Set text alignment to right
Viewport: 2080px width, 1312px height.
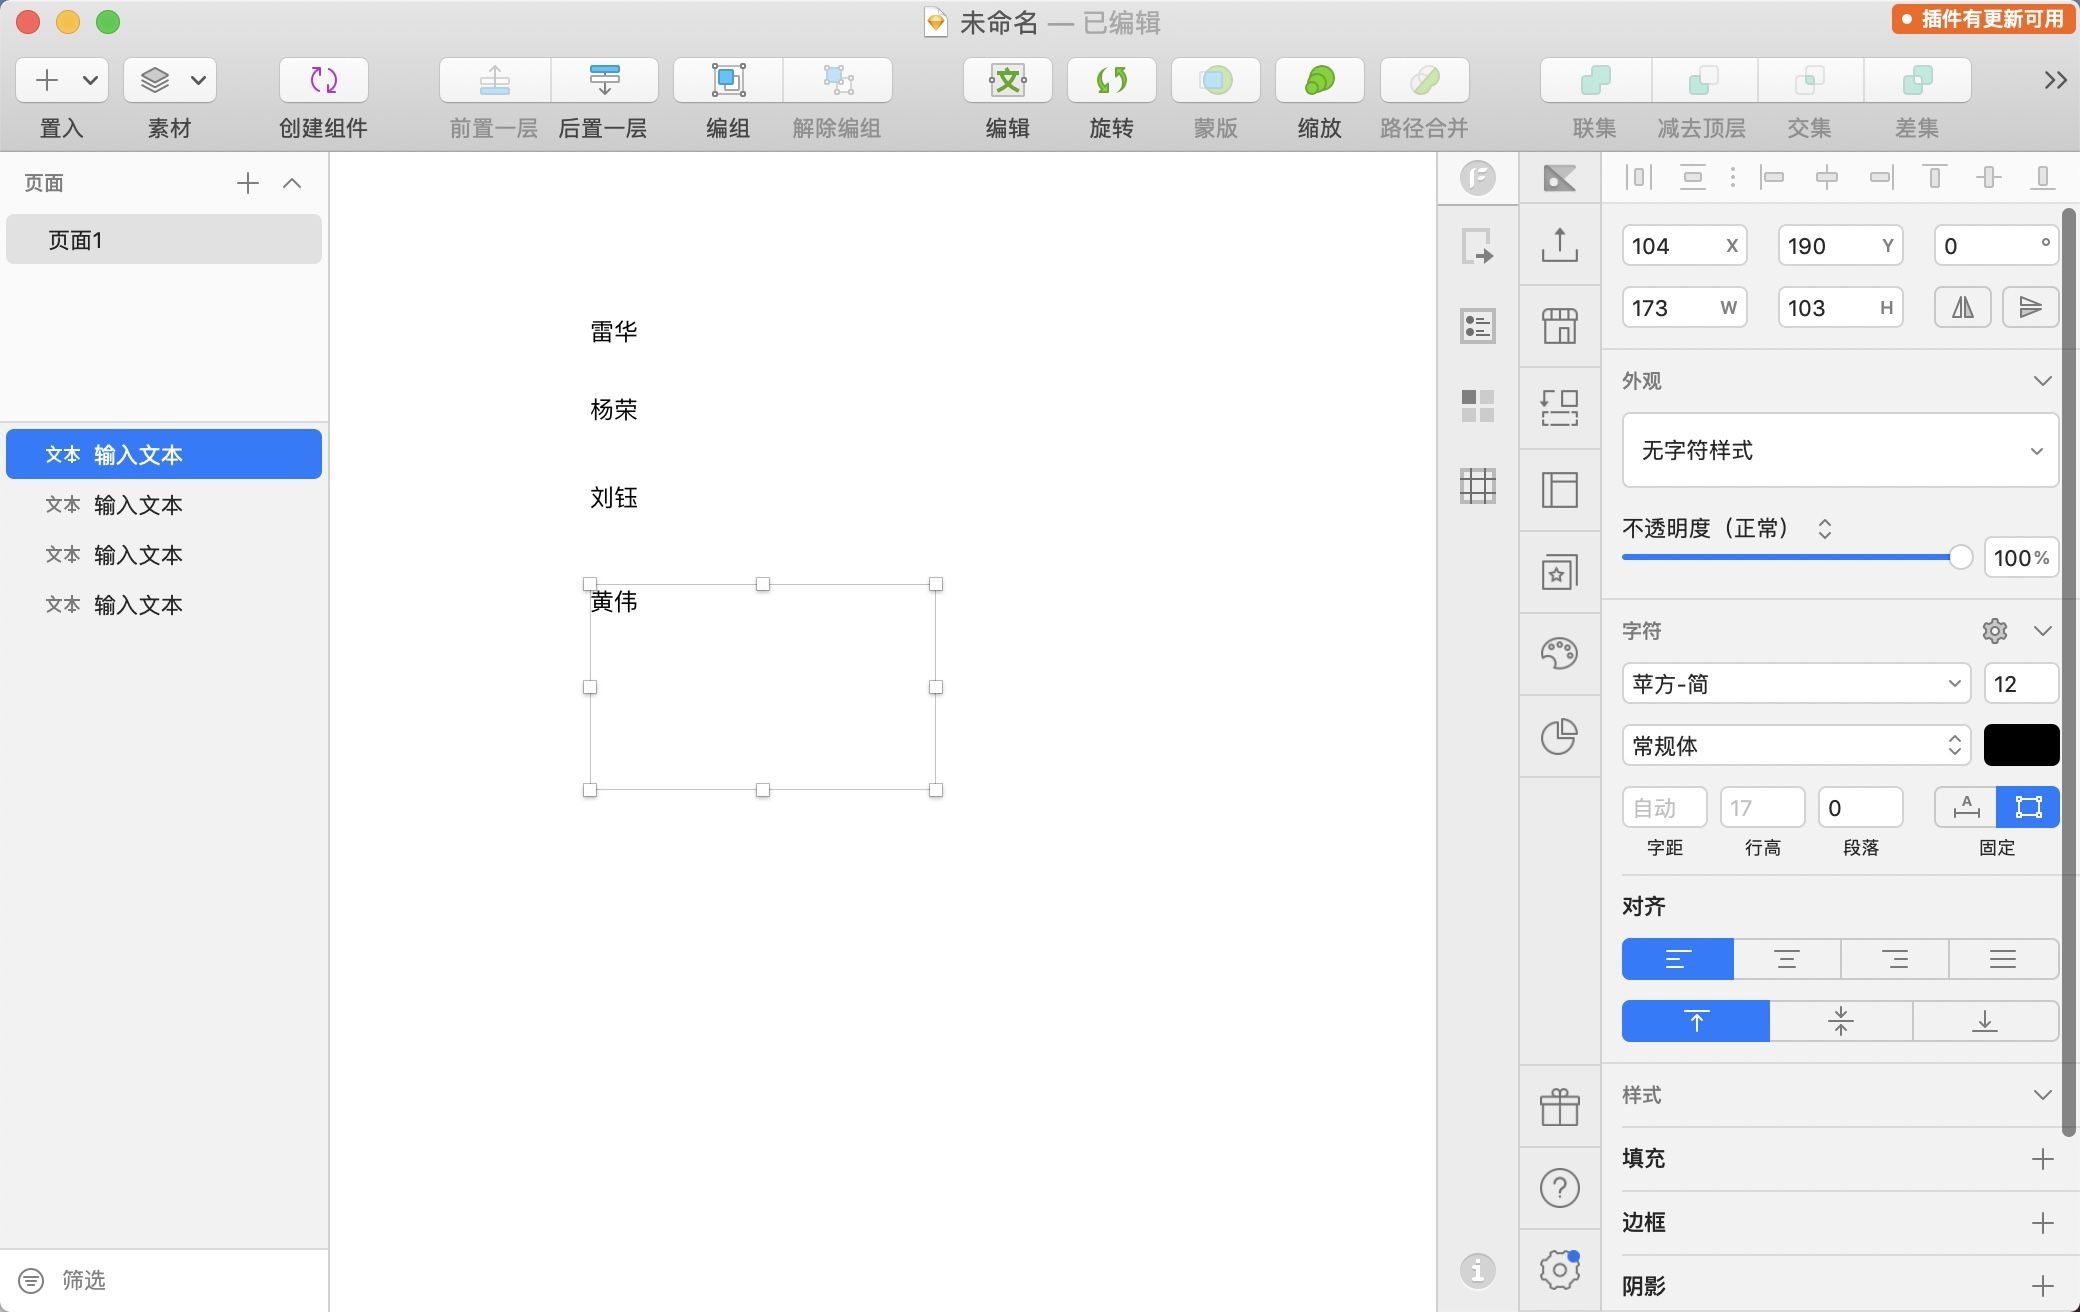tap(1895, 959)
